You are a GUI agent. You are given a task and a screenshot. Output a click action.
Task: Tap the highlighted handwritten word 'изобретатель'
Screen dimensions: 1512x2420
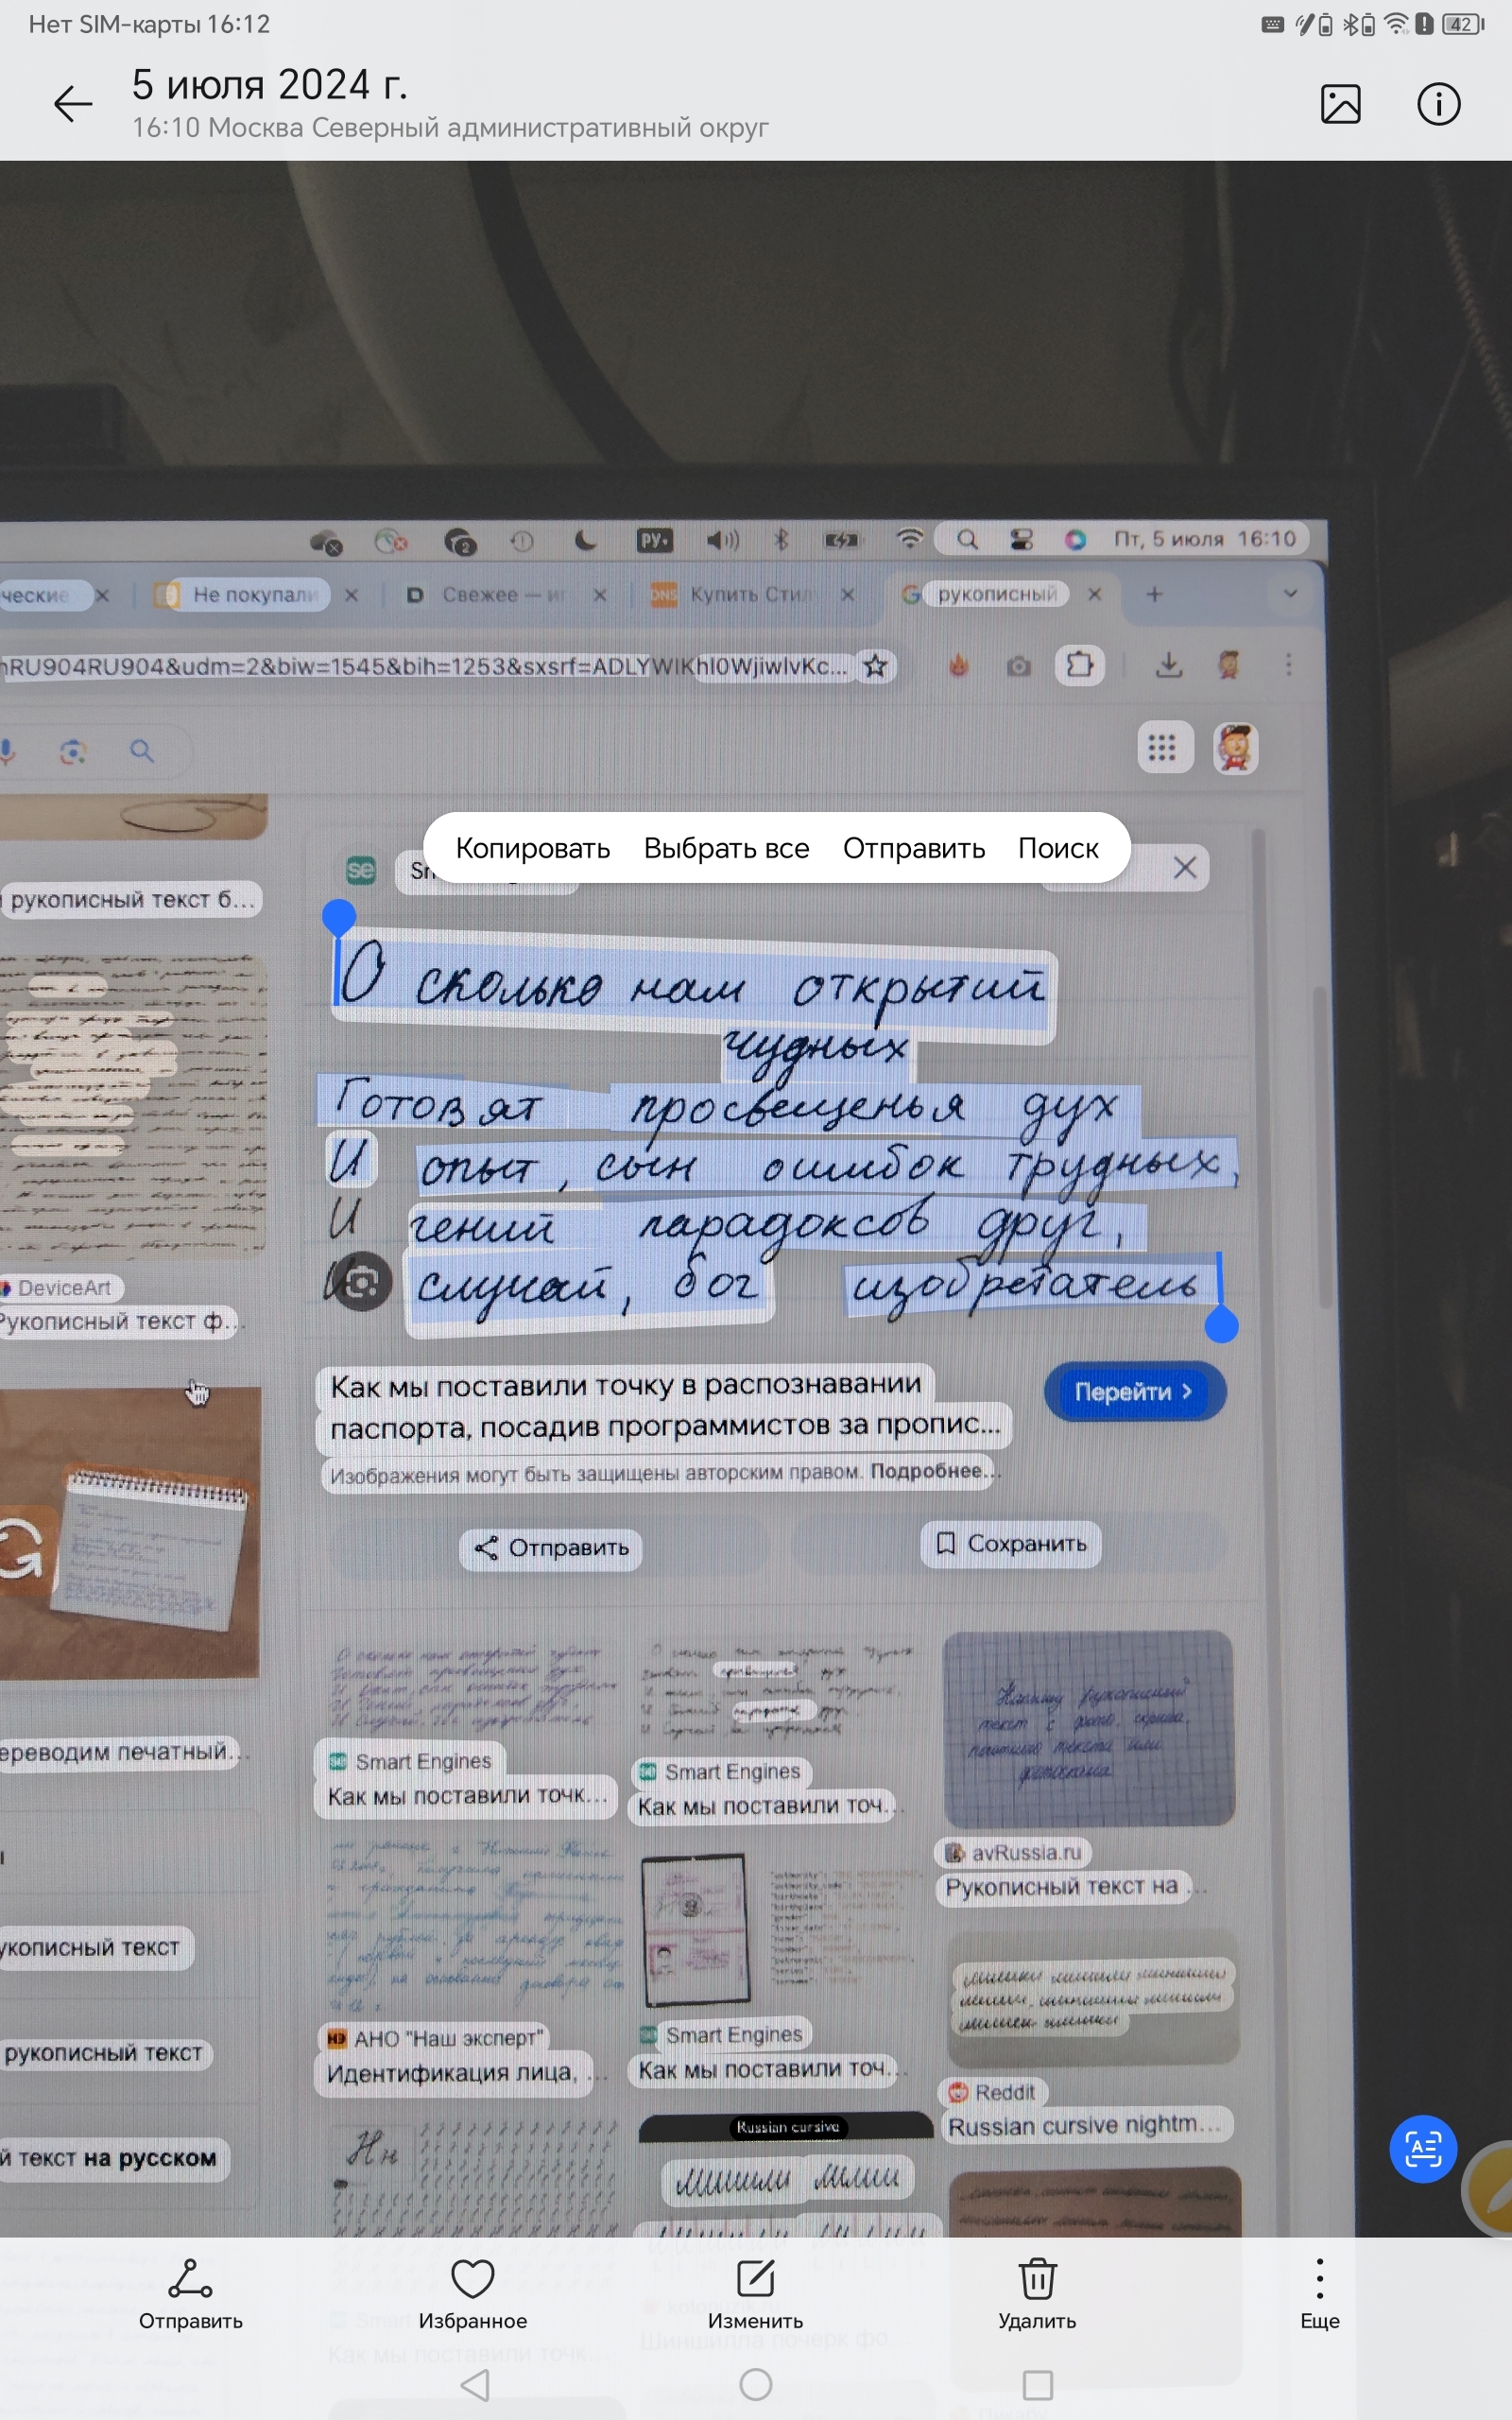1025,1285
